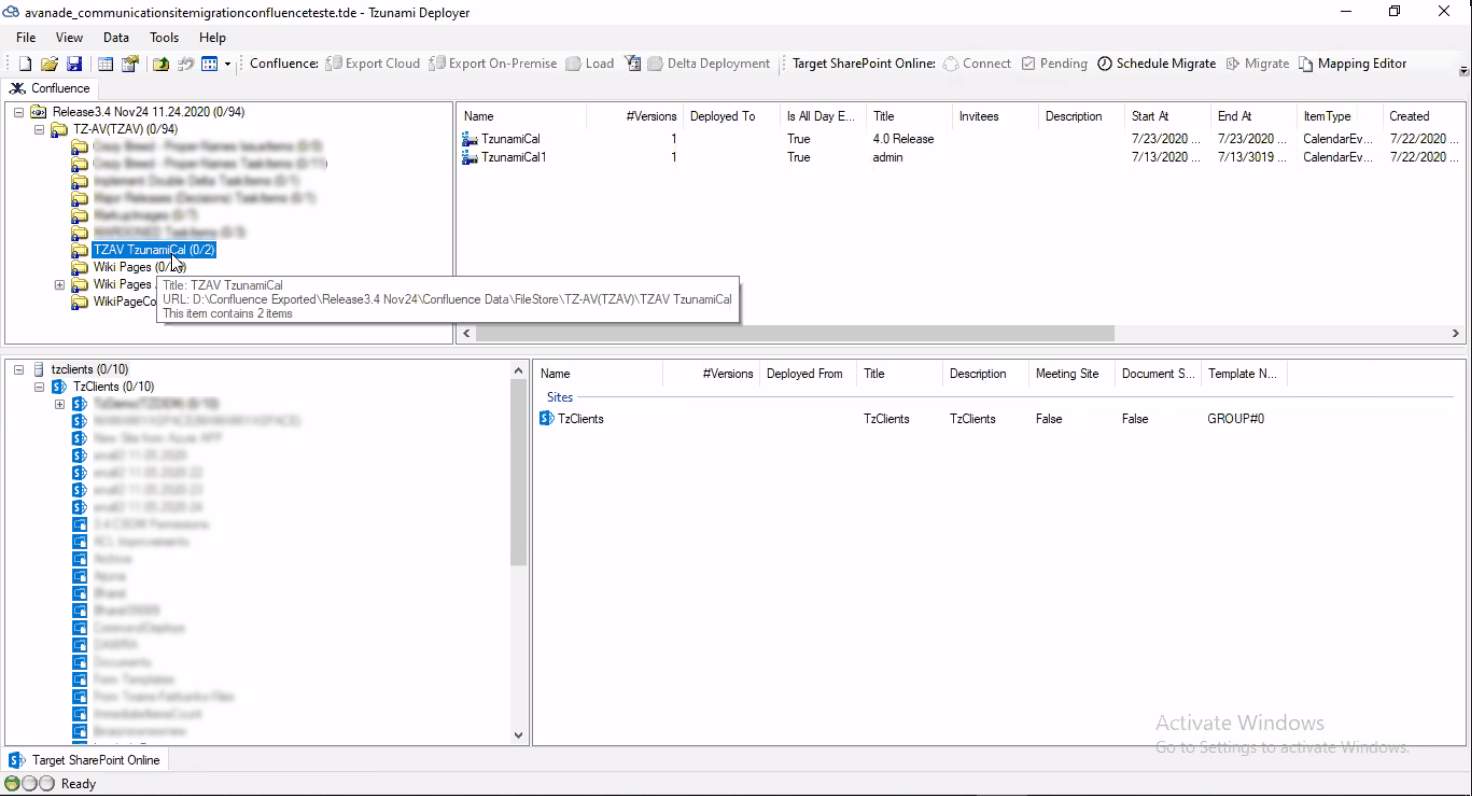
Task: Open the Tools menu
Action: point(163,37)
